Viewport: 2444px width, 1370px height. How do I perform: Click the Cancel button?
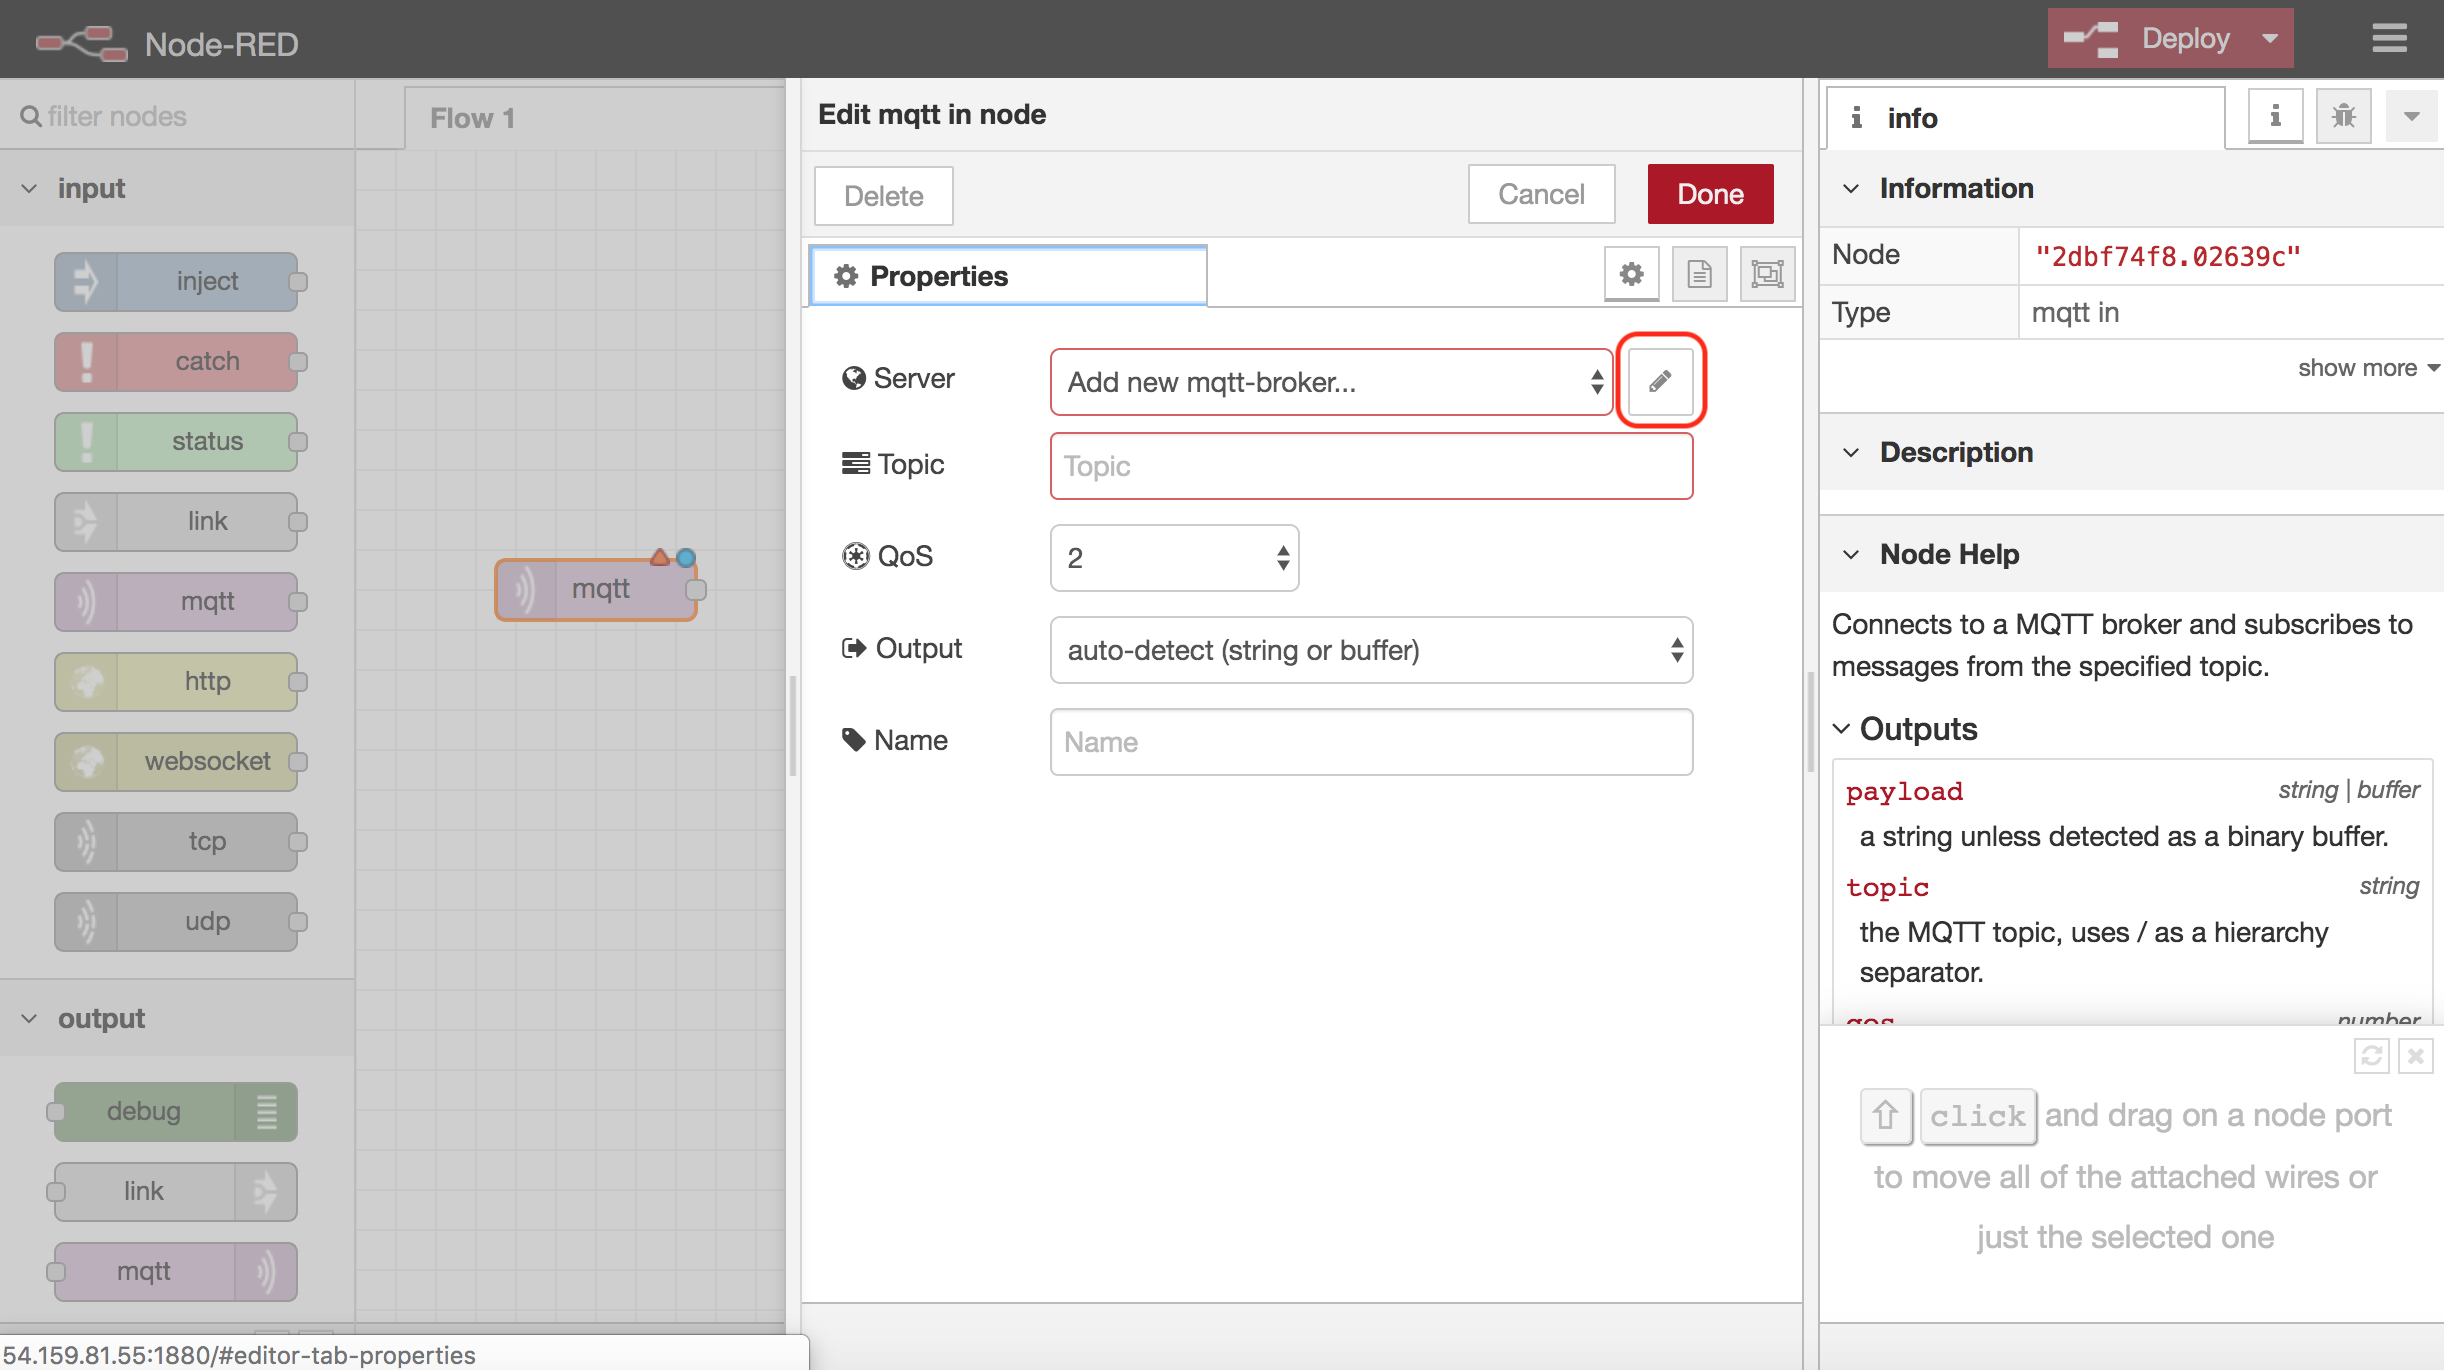[x=1541, y=194]
